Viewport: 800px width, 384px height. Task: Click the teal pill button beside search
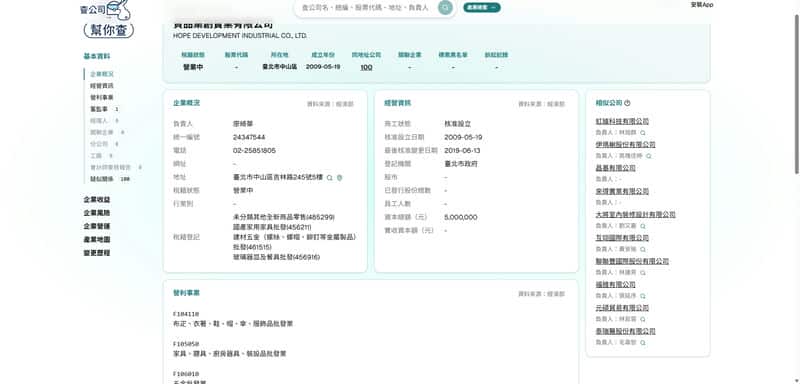pyautogui.click(x=482, y=7)
